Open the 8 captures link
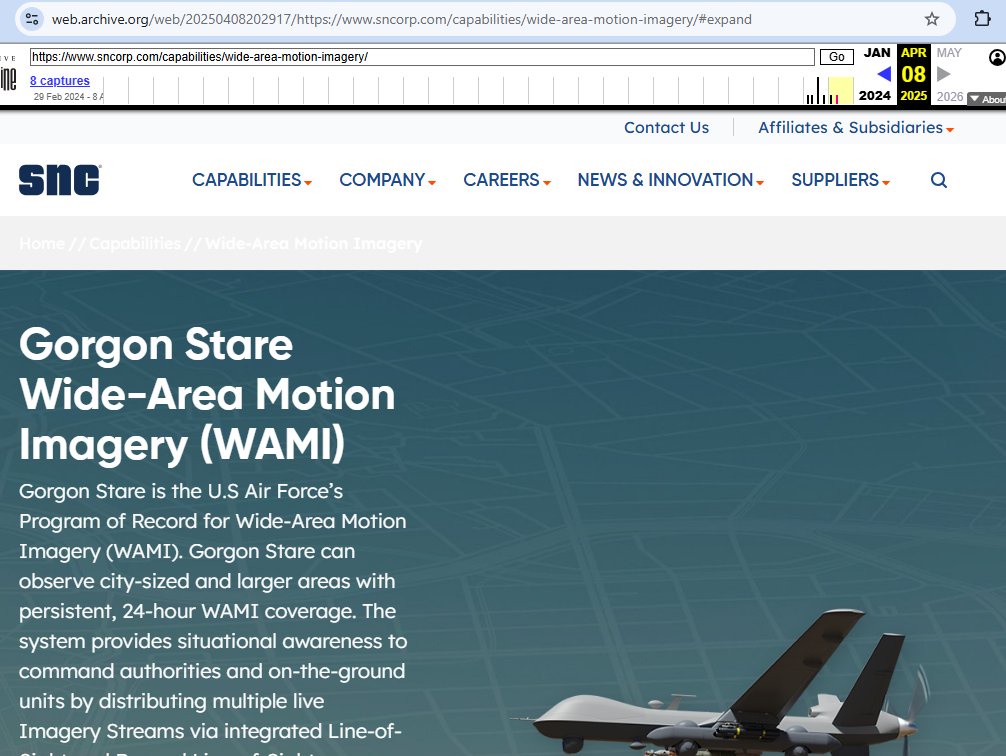1006x756 pixels. click(59, 81)
